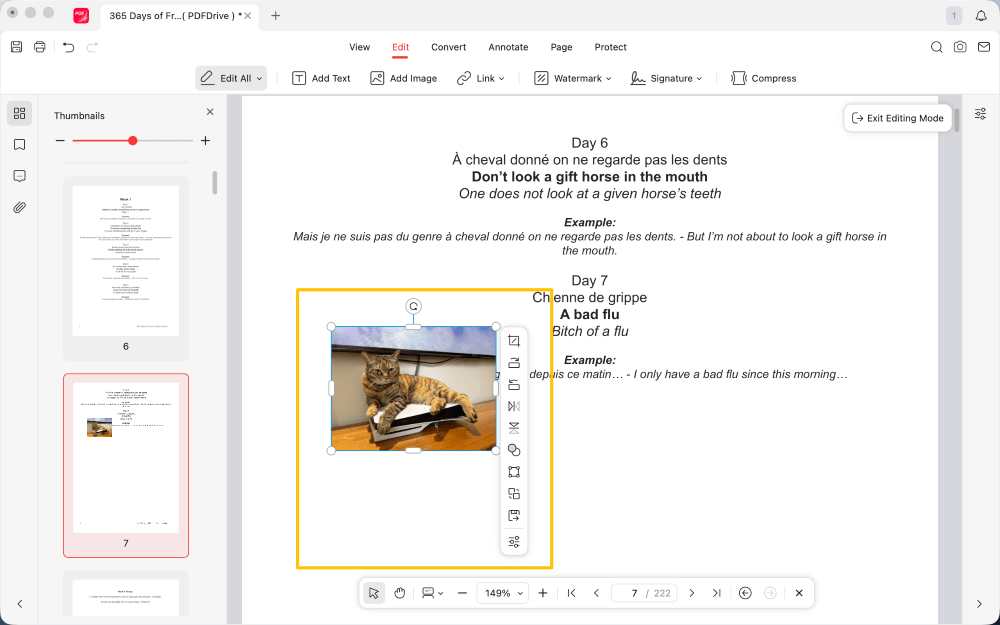
Task: Expand the Watermark dropdown
Action: pos(572,78)
